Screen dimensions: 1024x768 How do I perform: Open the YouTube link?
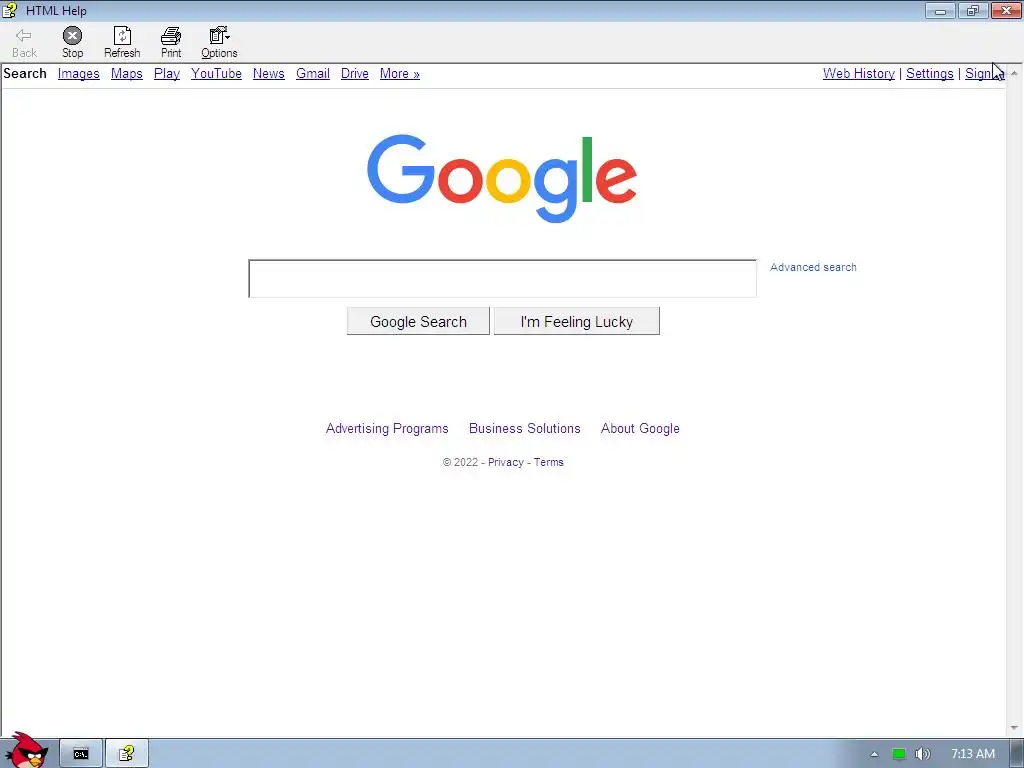[x=216, y=74]
